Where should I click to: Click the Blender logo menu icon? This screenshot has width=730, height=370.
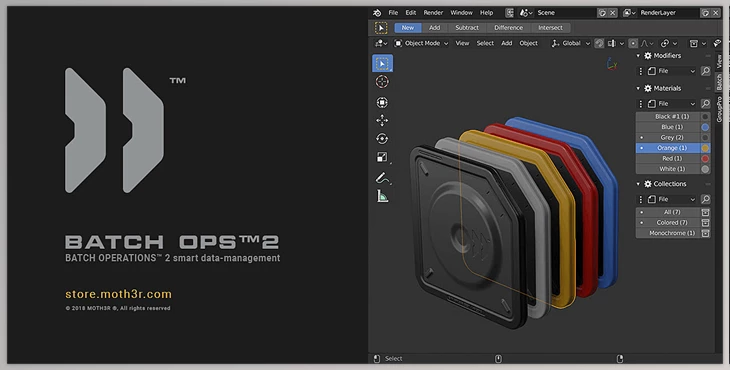coord(377,13)
